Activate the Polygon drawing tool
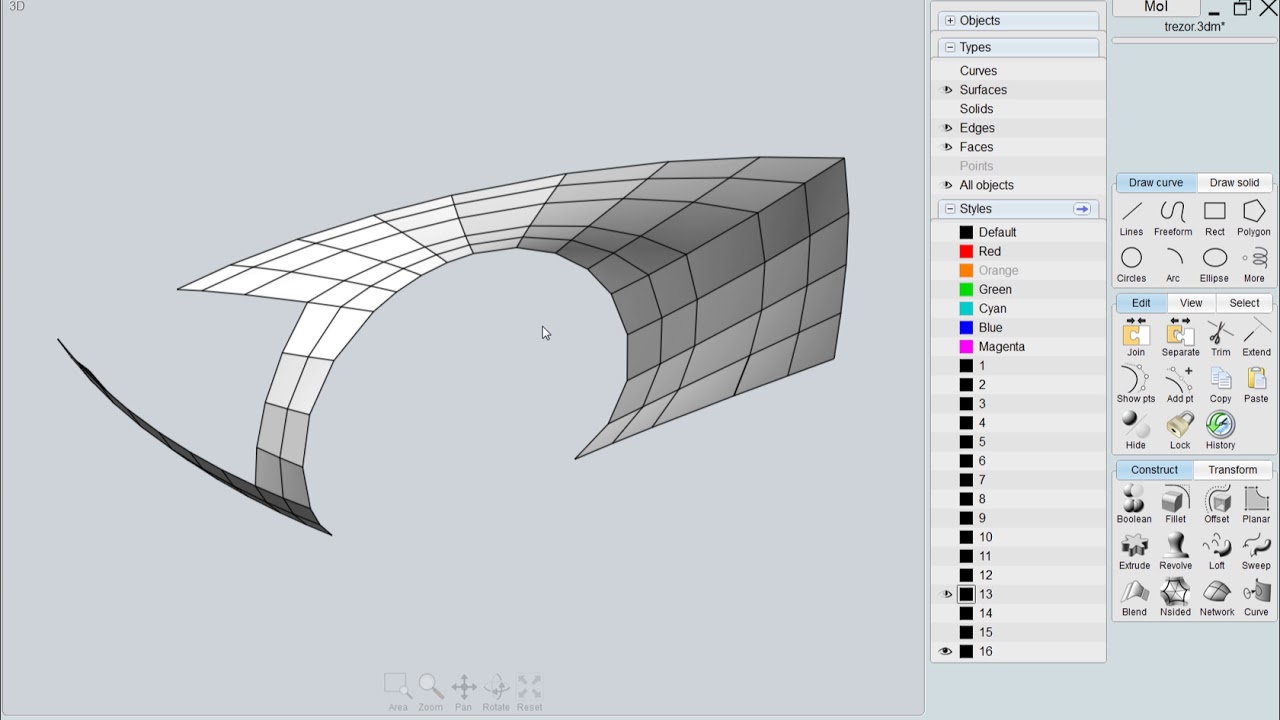 click(1253, 218)
